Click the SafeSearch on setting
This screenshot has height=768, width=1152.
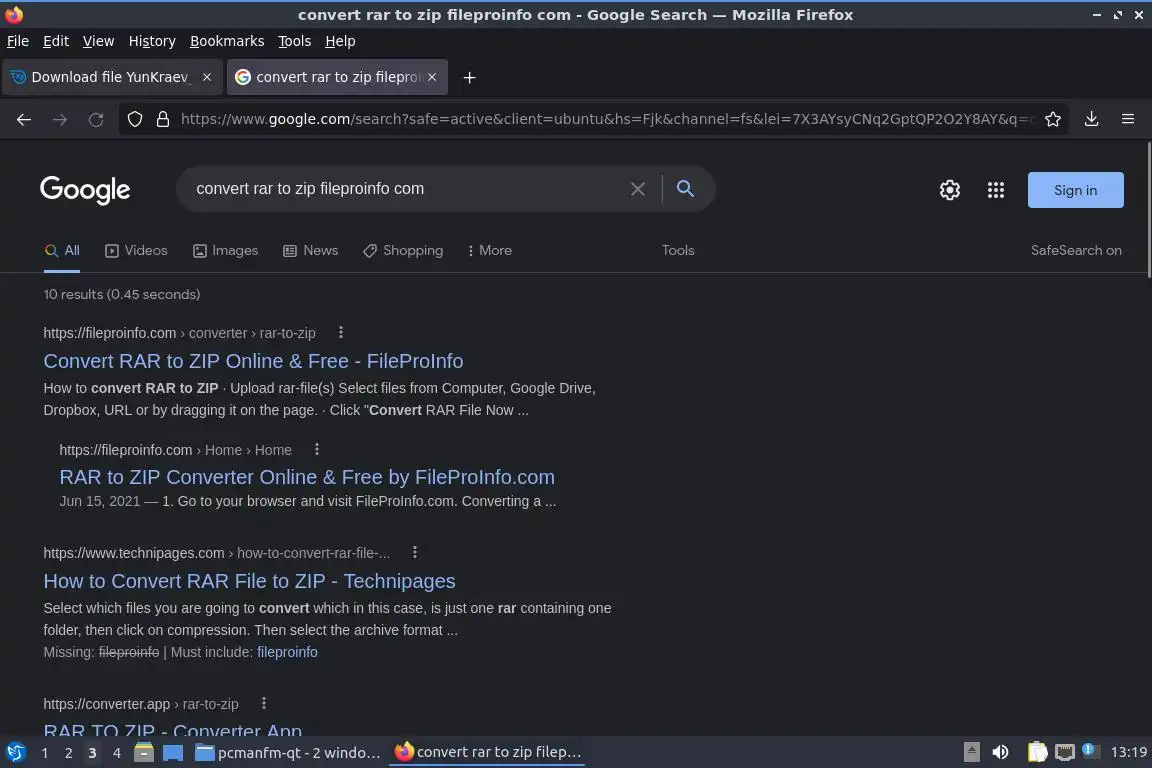click(x=1076, y=251)
